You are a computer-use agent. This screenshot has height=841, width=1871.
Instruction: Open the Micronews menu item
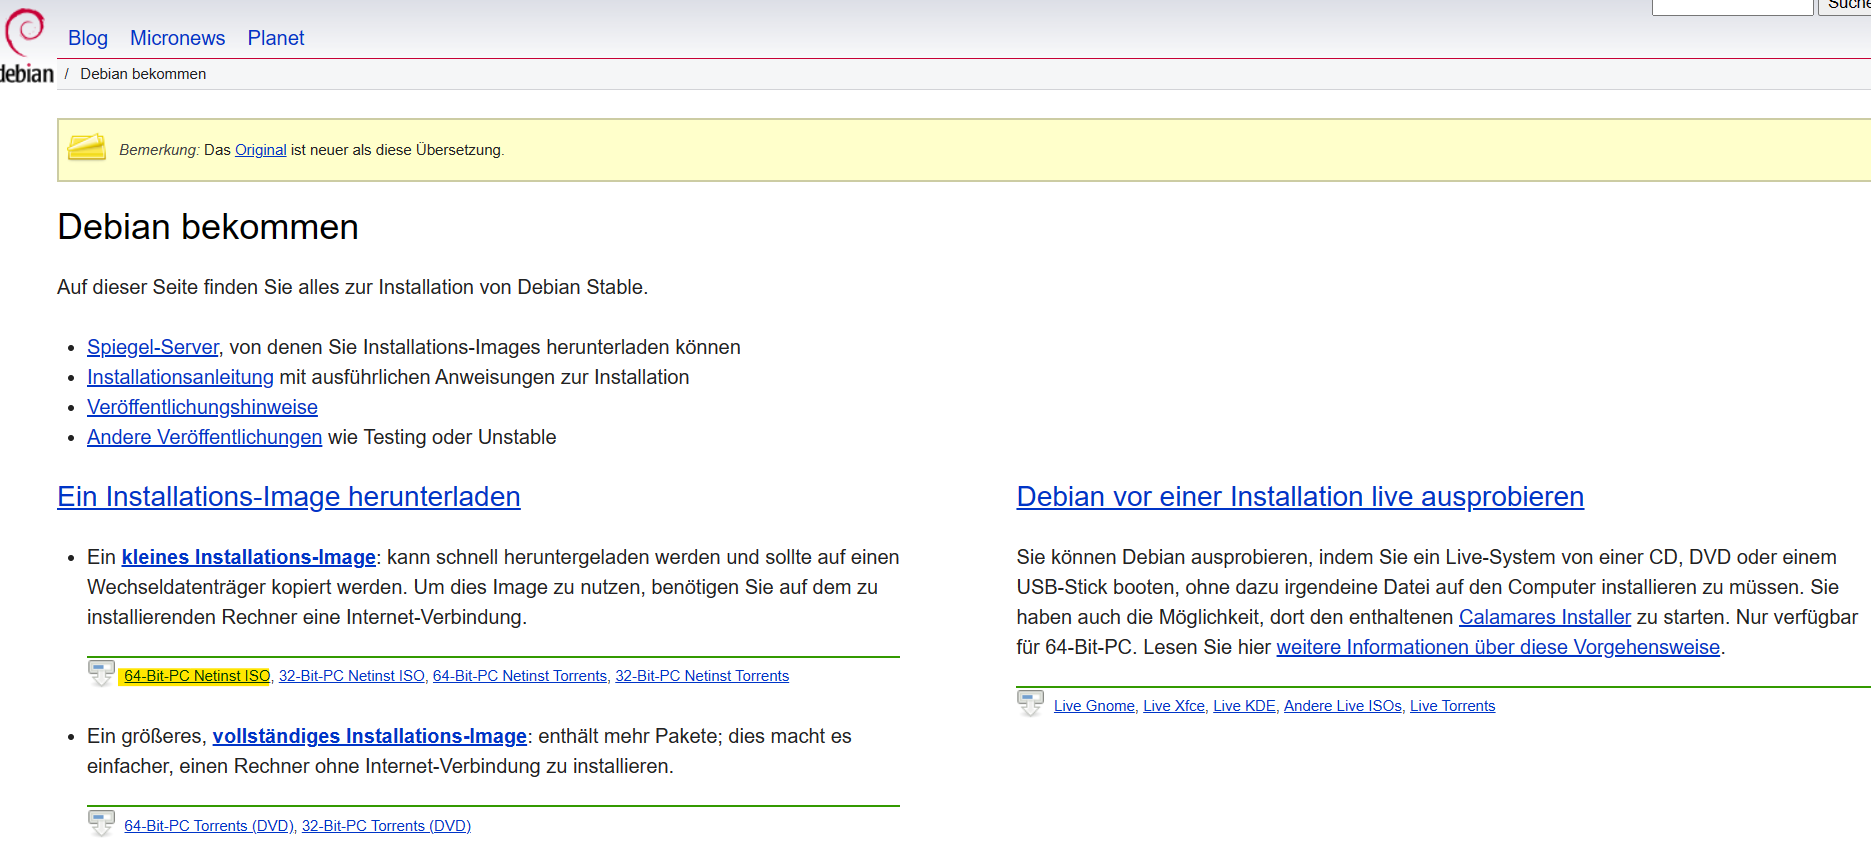tap(177, 38)
